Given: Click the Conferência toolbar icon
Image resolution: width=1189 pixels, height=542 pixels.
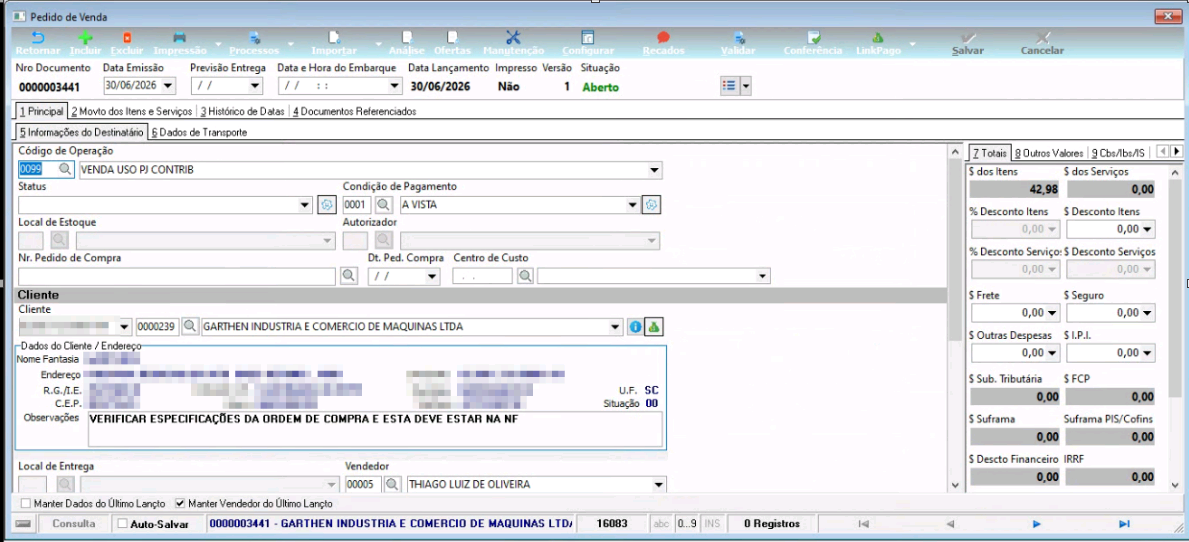Looking at the screenshot, I should click(x=814, y=37).
